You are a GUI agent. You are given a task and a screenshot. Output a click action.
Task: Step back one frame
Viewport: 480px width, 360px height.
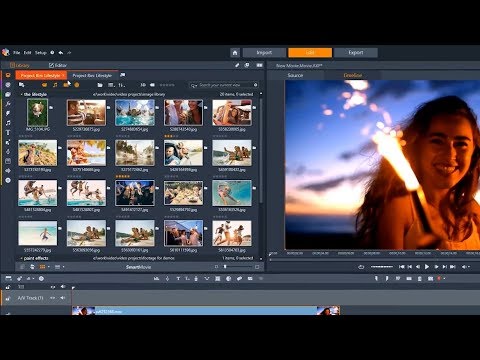point(418,267)
